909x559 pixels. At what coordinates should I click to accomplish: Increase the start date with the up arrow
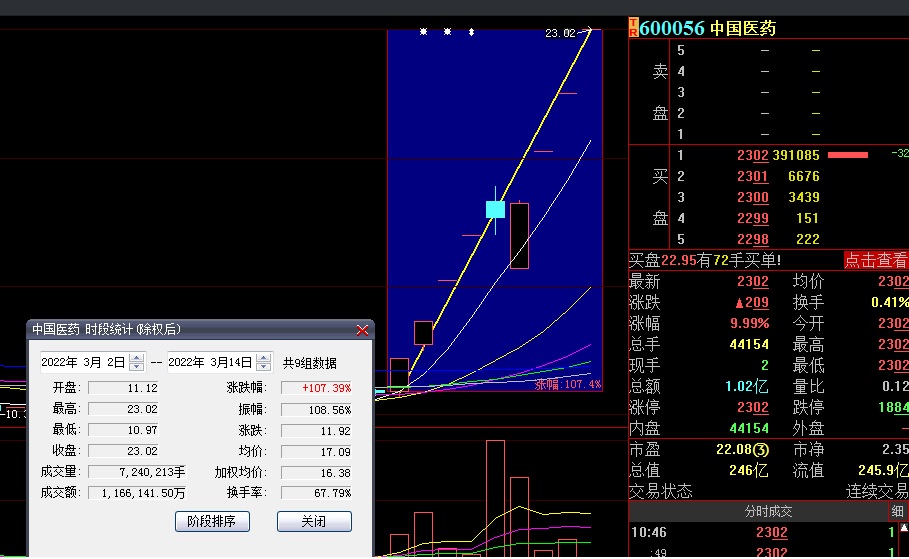click(x=137, y=357)
